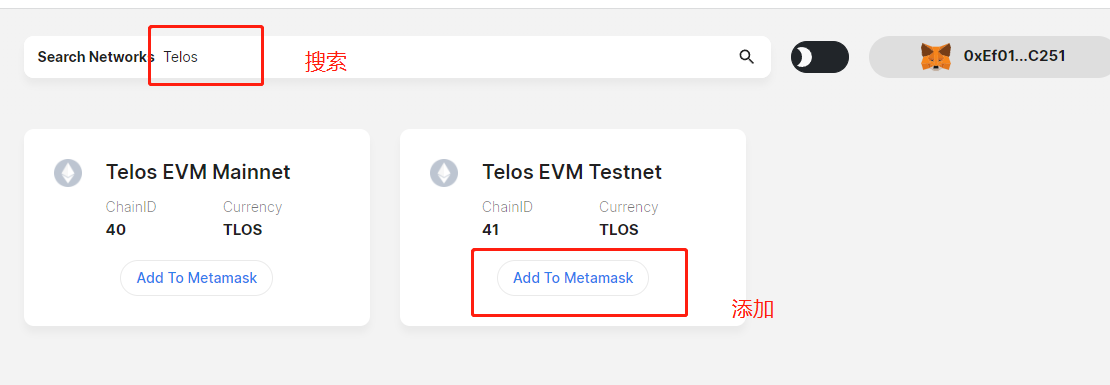The height and width of the screenshot is (385, 1110).
Task: Select the Telos EVM Testnet title
Action: 572,172
